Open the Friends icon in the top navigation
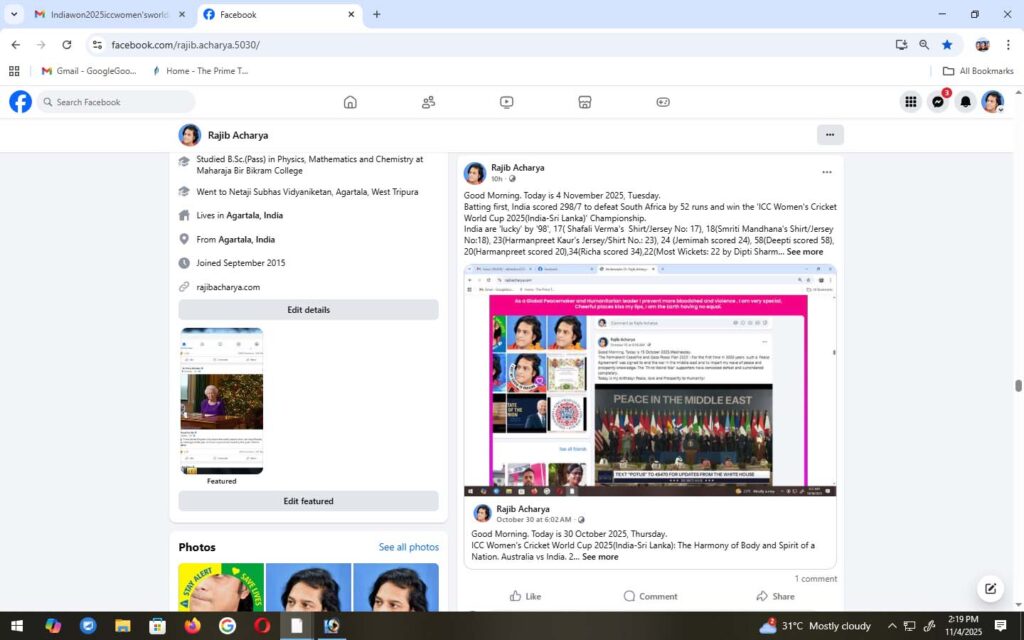The width and height of the screenshot is (1024, 640). click(428, 102)
